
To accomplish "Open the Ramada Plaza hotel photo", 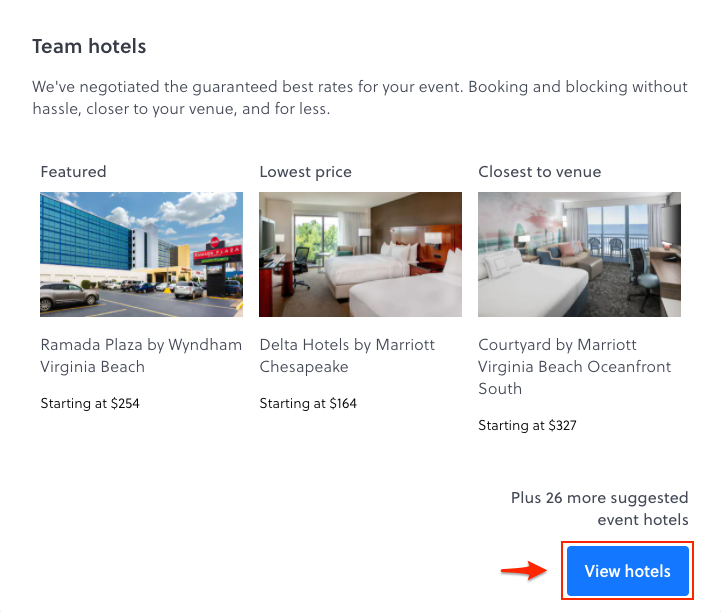I will click(x=141, y=254).
